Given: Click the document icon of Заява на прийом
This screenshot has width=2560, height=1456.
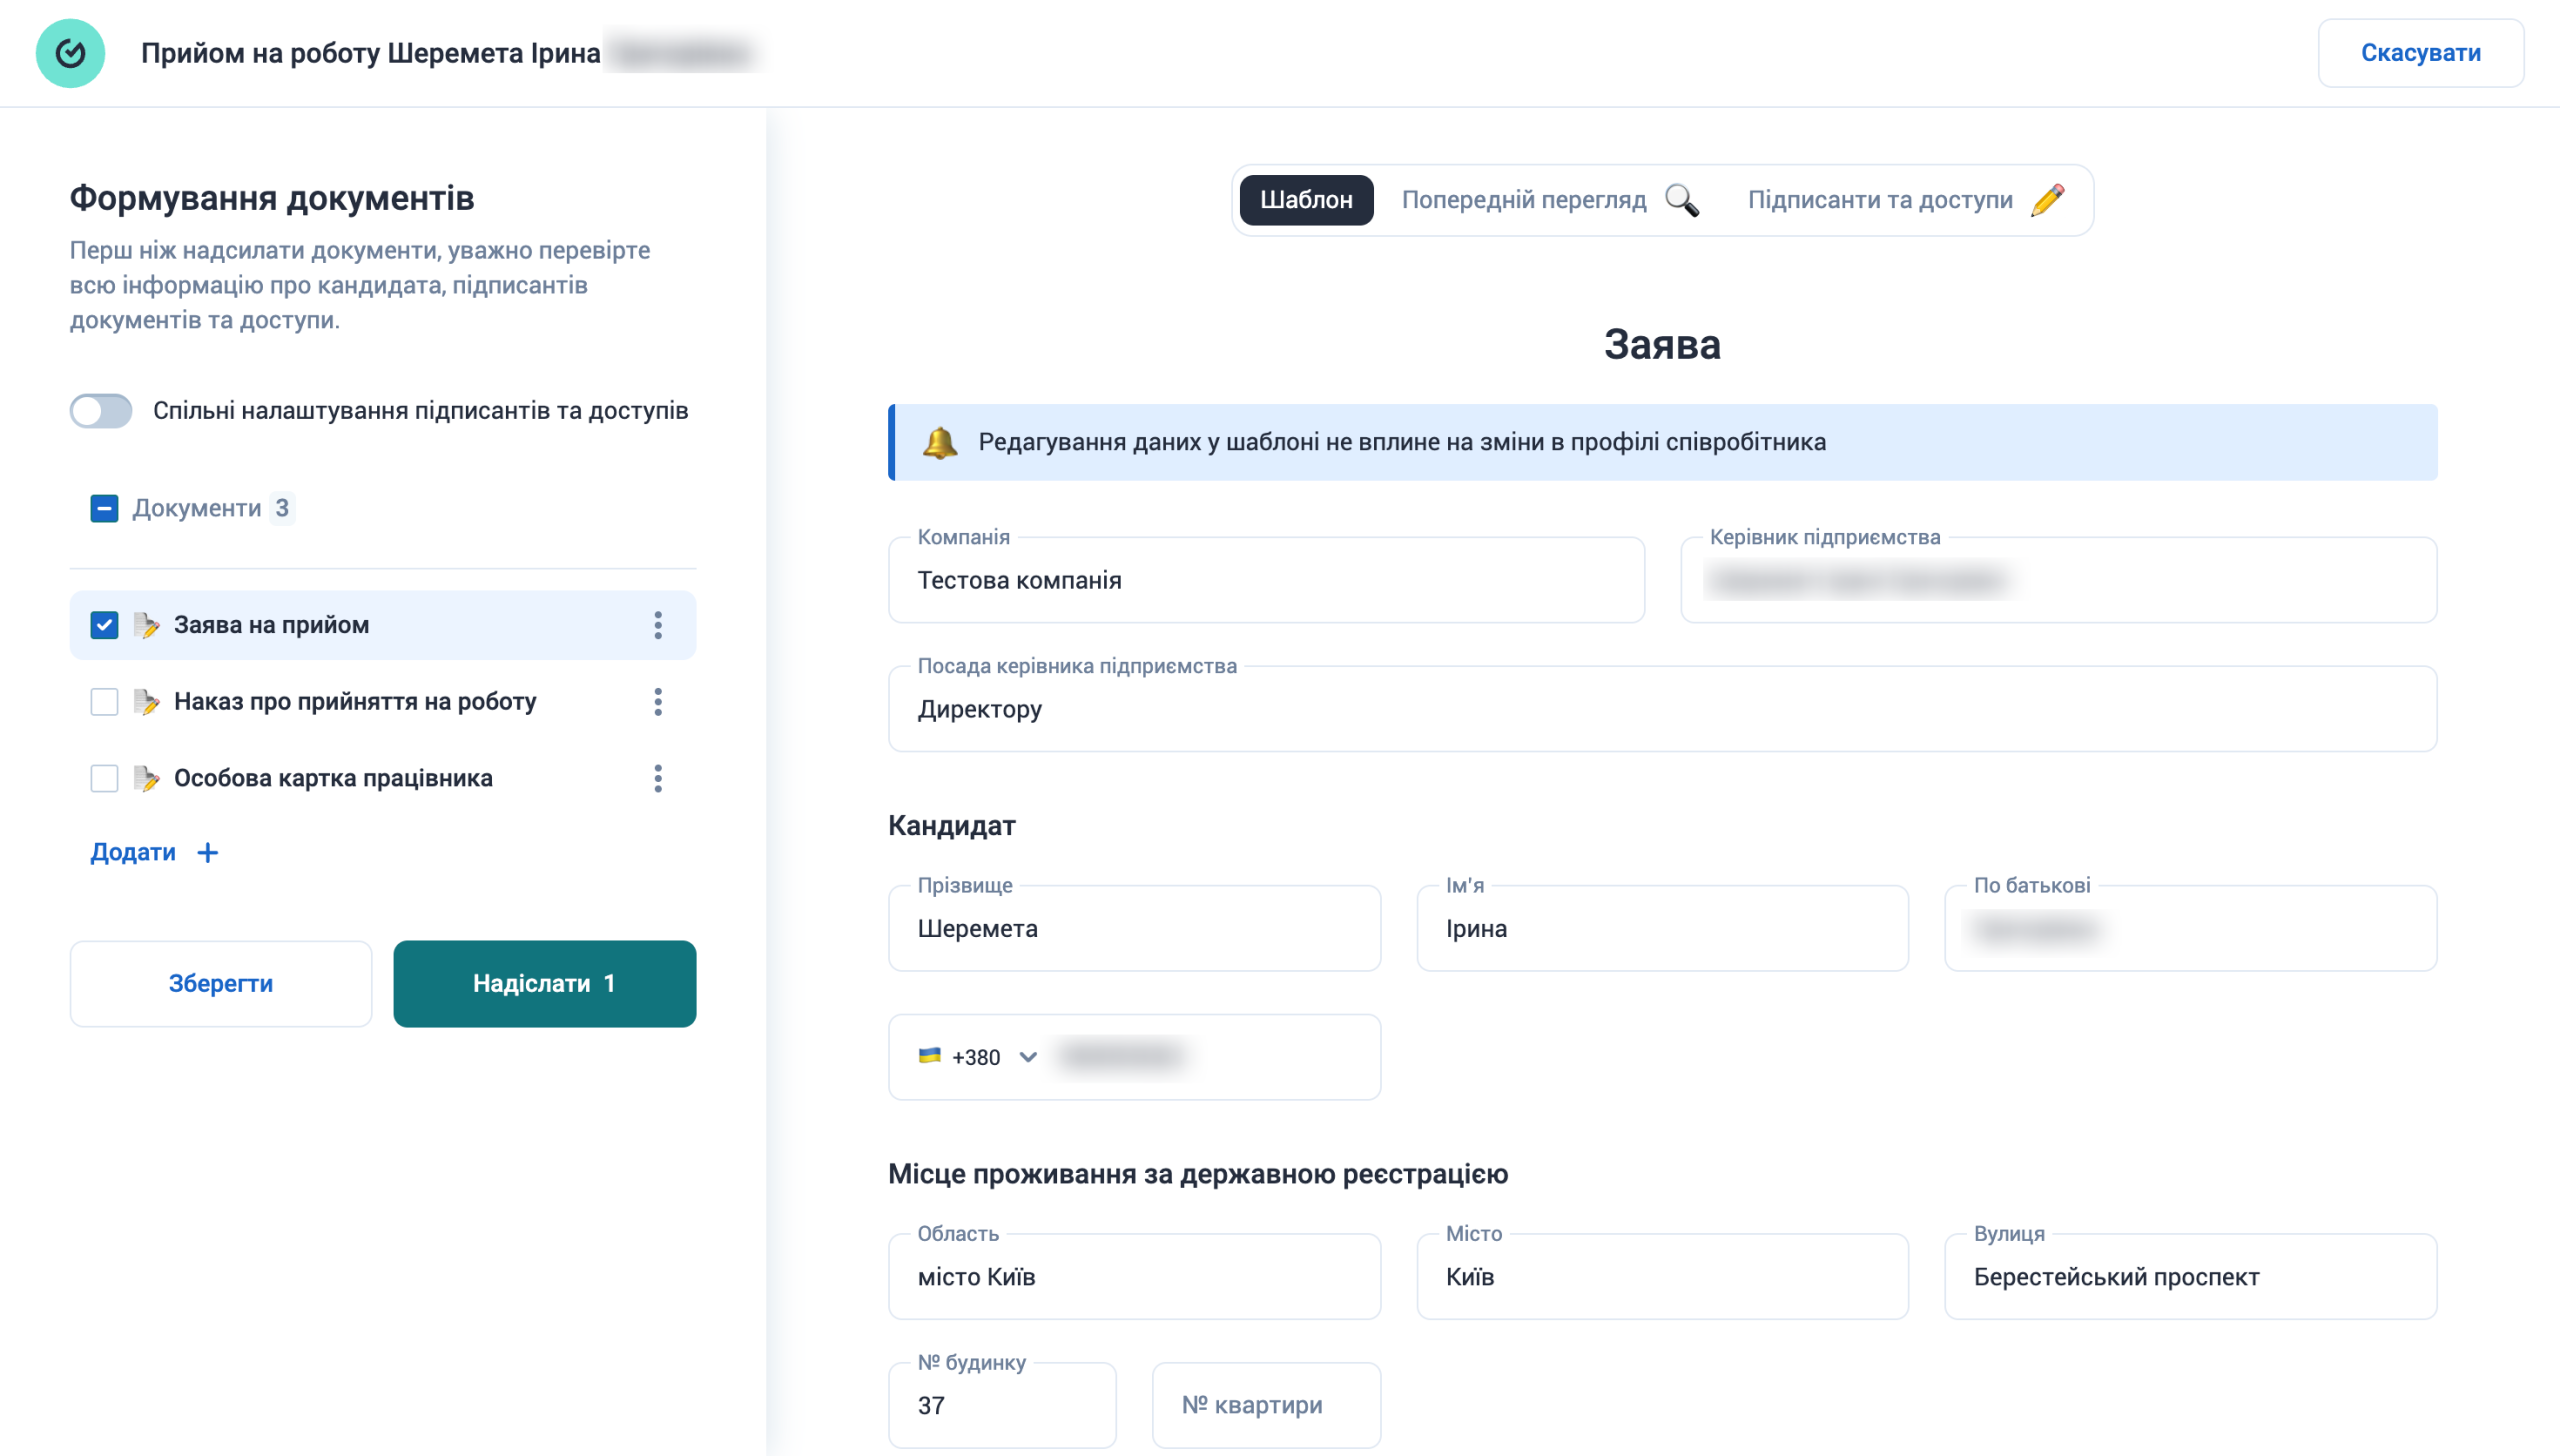Looking at the screenshot, I should tap(146, 625).
